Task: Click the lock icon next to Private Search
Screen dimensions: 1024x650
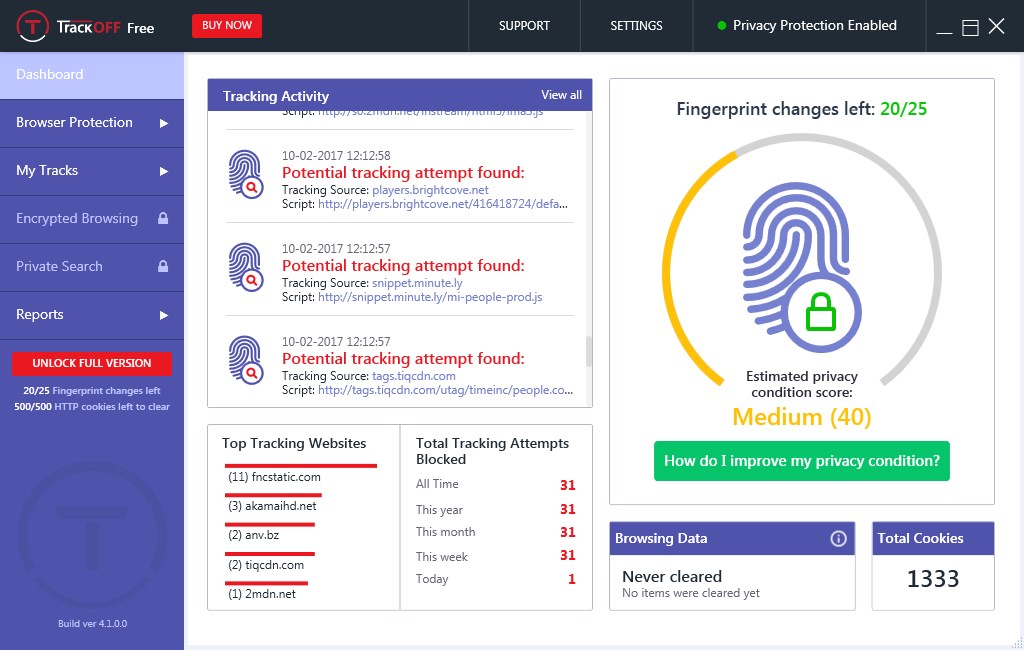Action: point(163,266)
